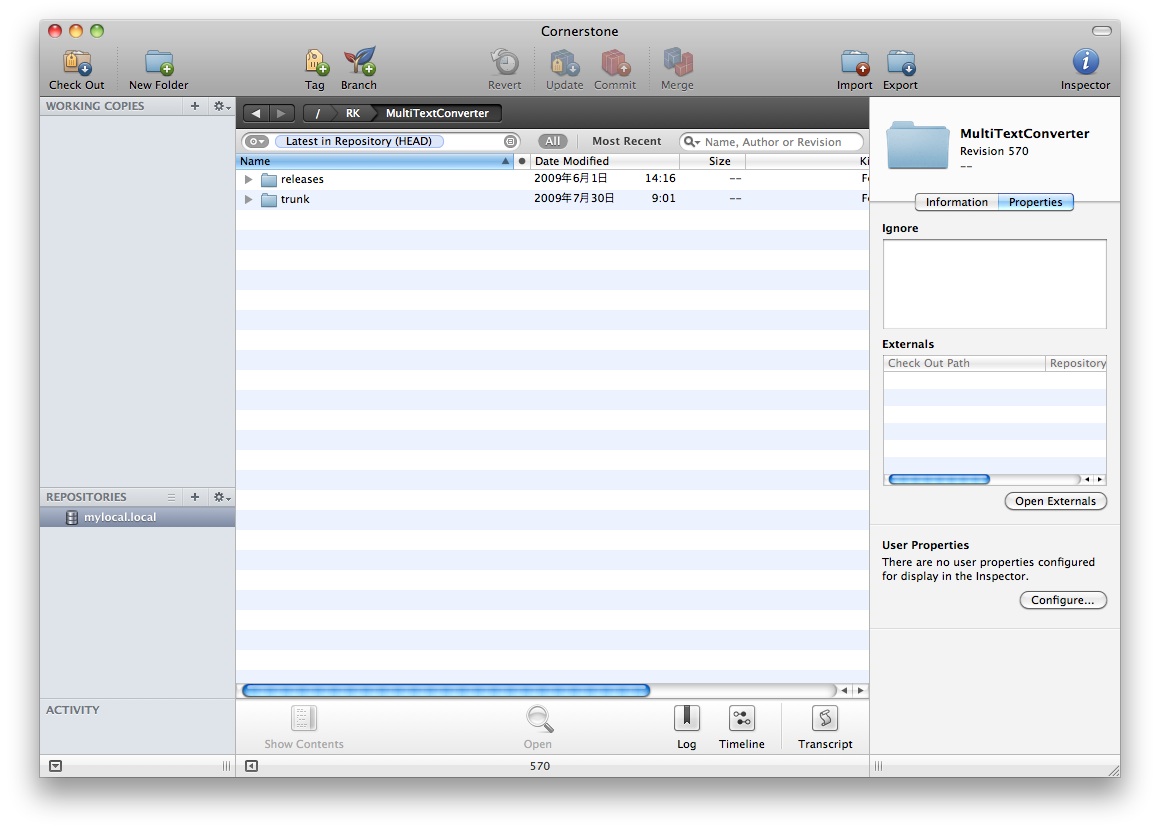Click the Configure... button

pos(1063,600)
